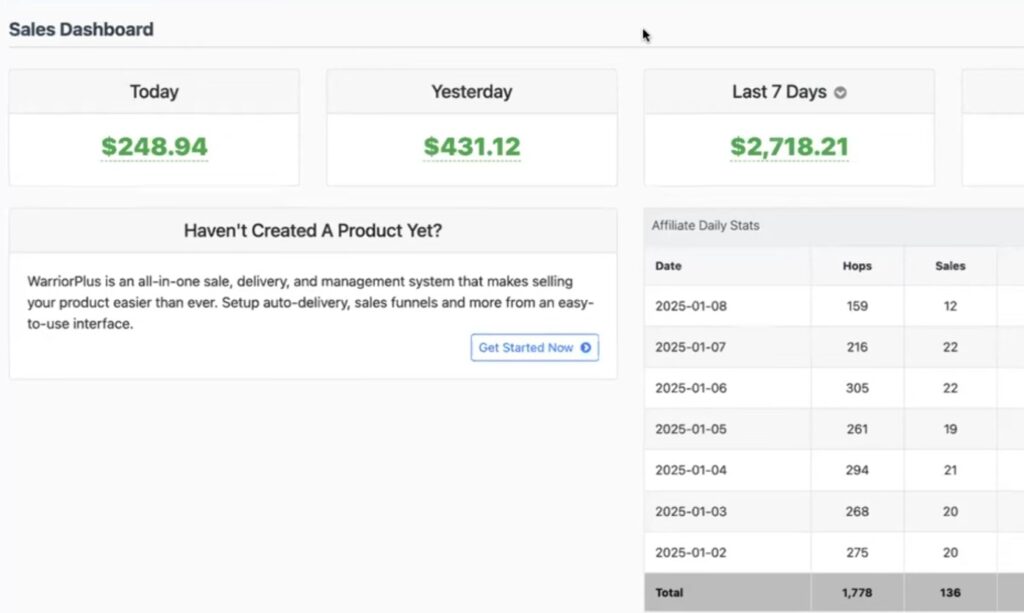The width and height of the screenshot is (1024, 613).
Task: Open today's $248.94 sales amount
Action: point(154,147)
